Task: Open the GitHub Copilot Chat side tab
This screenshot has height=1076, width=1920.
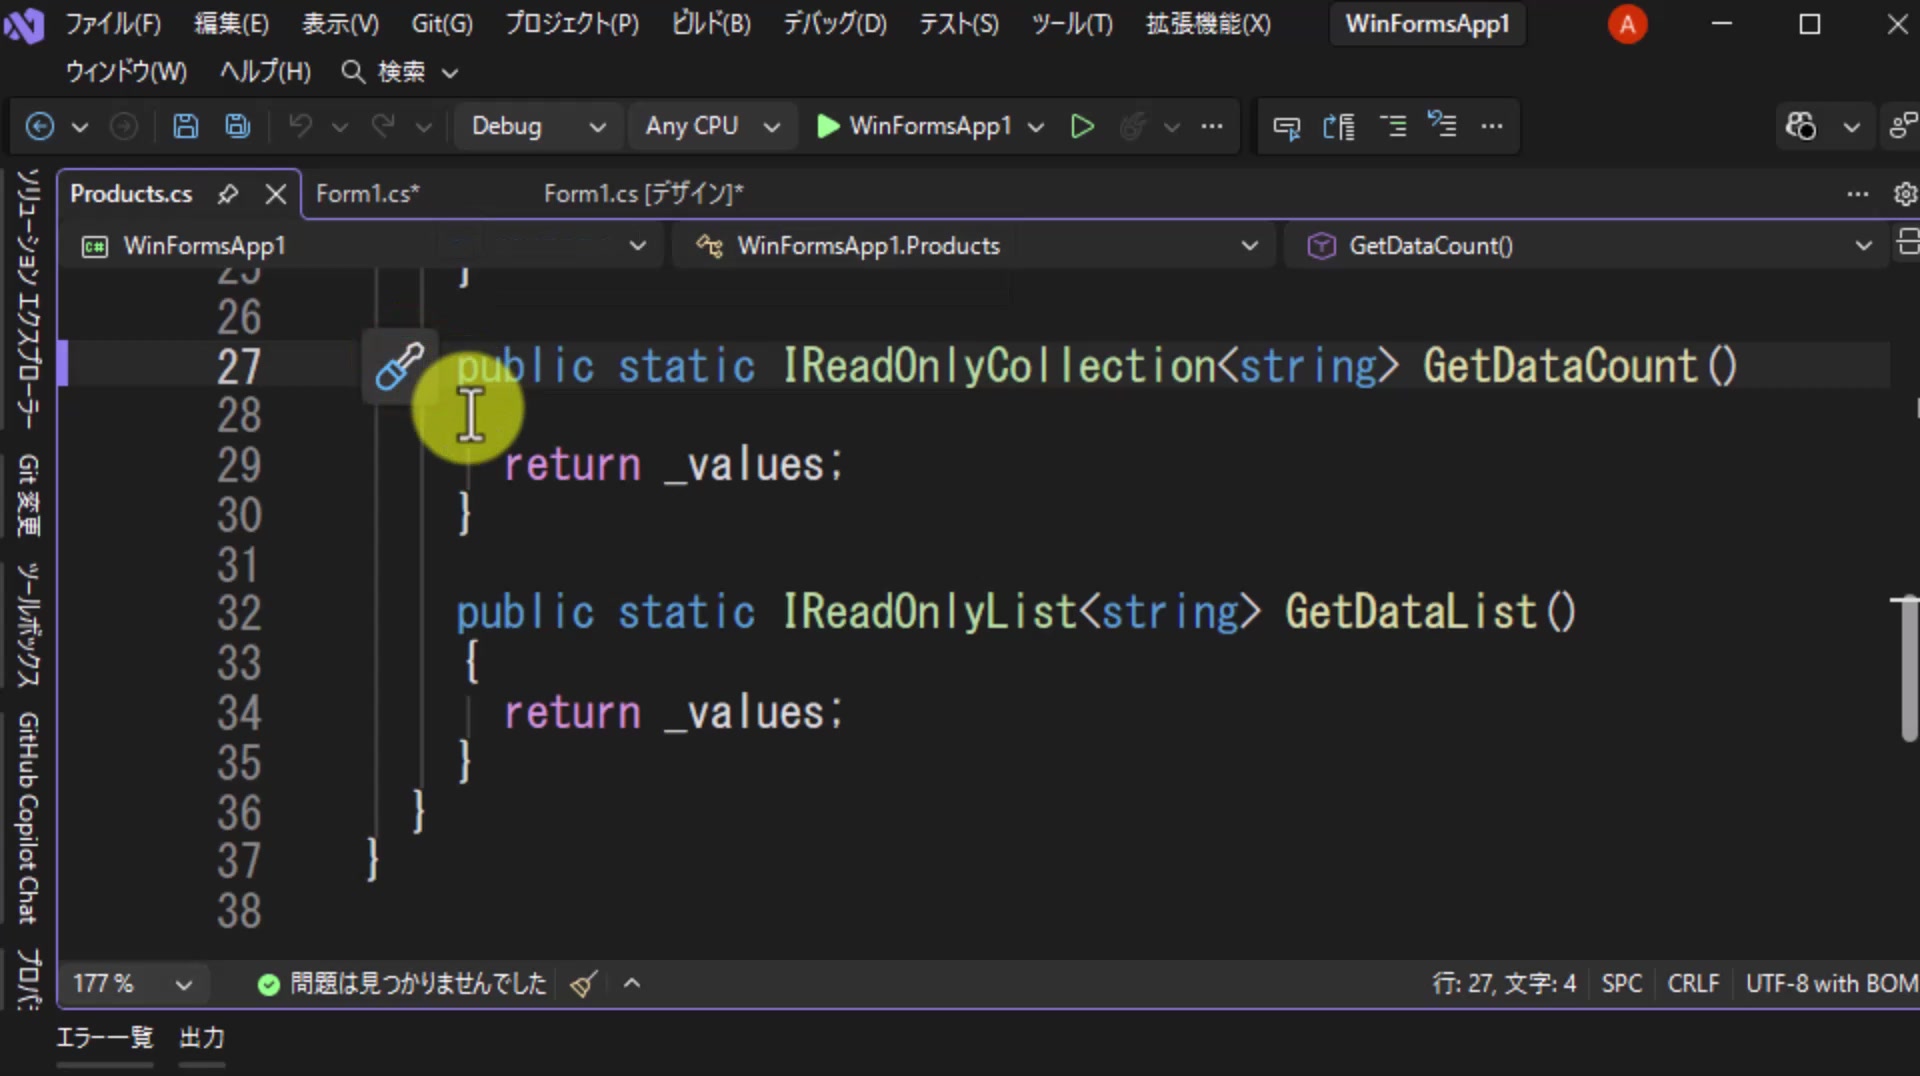Action: coord(27,818)
